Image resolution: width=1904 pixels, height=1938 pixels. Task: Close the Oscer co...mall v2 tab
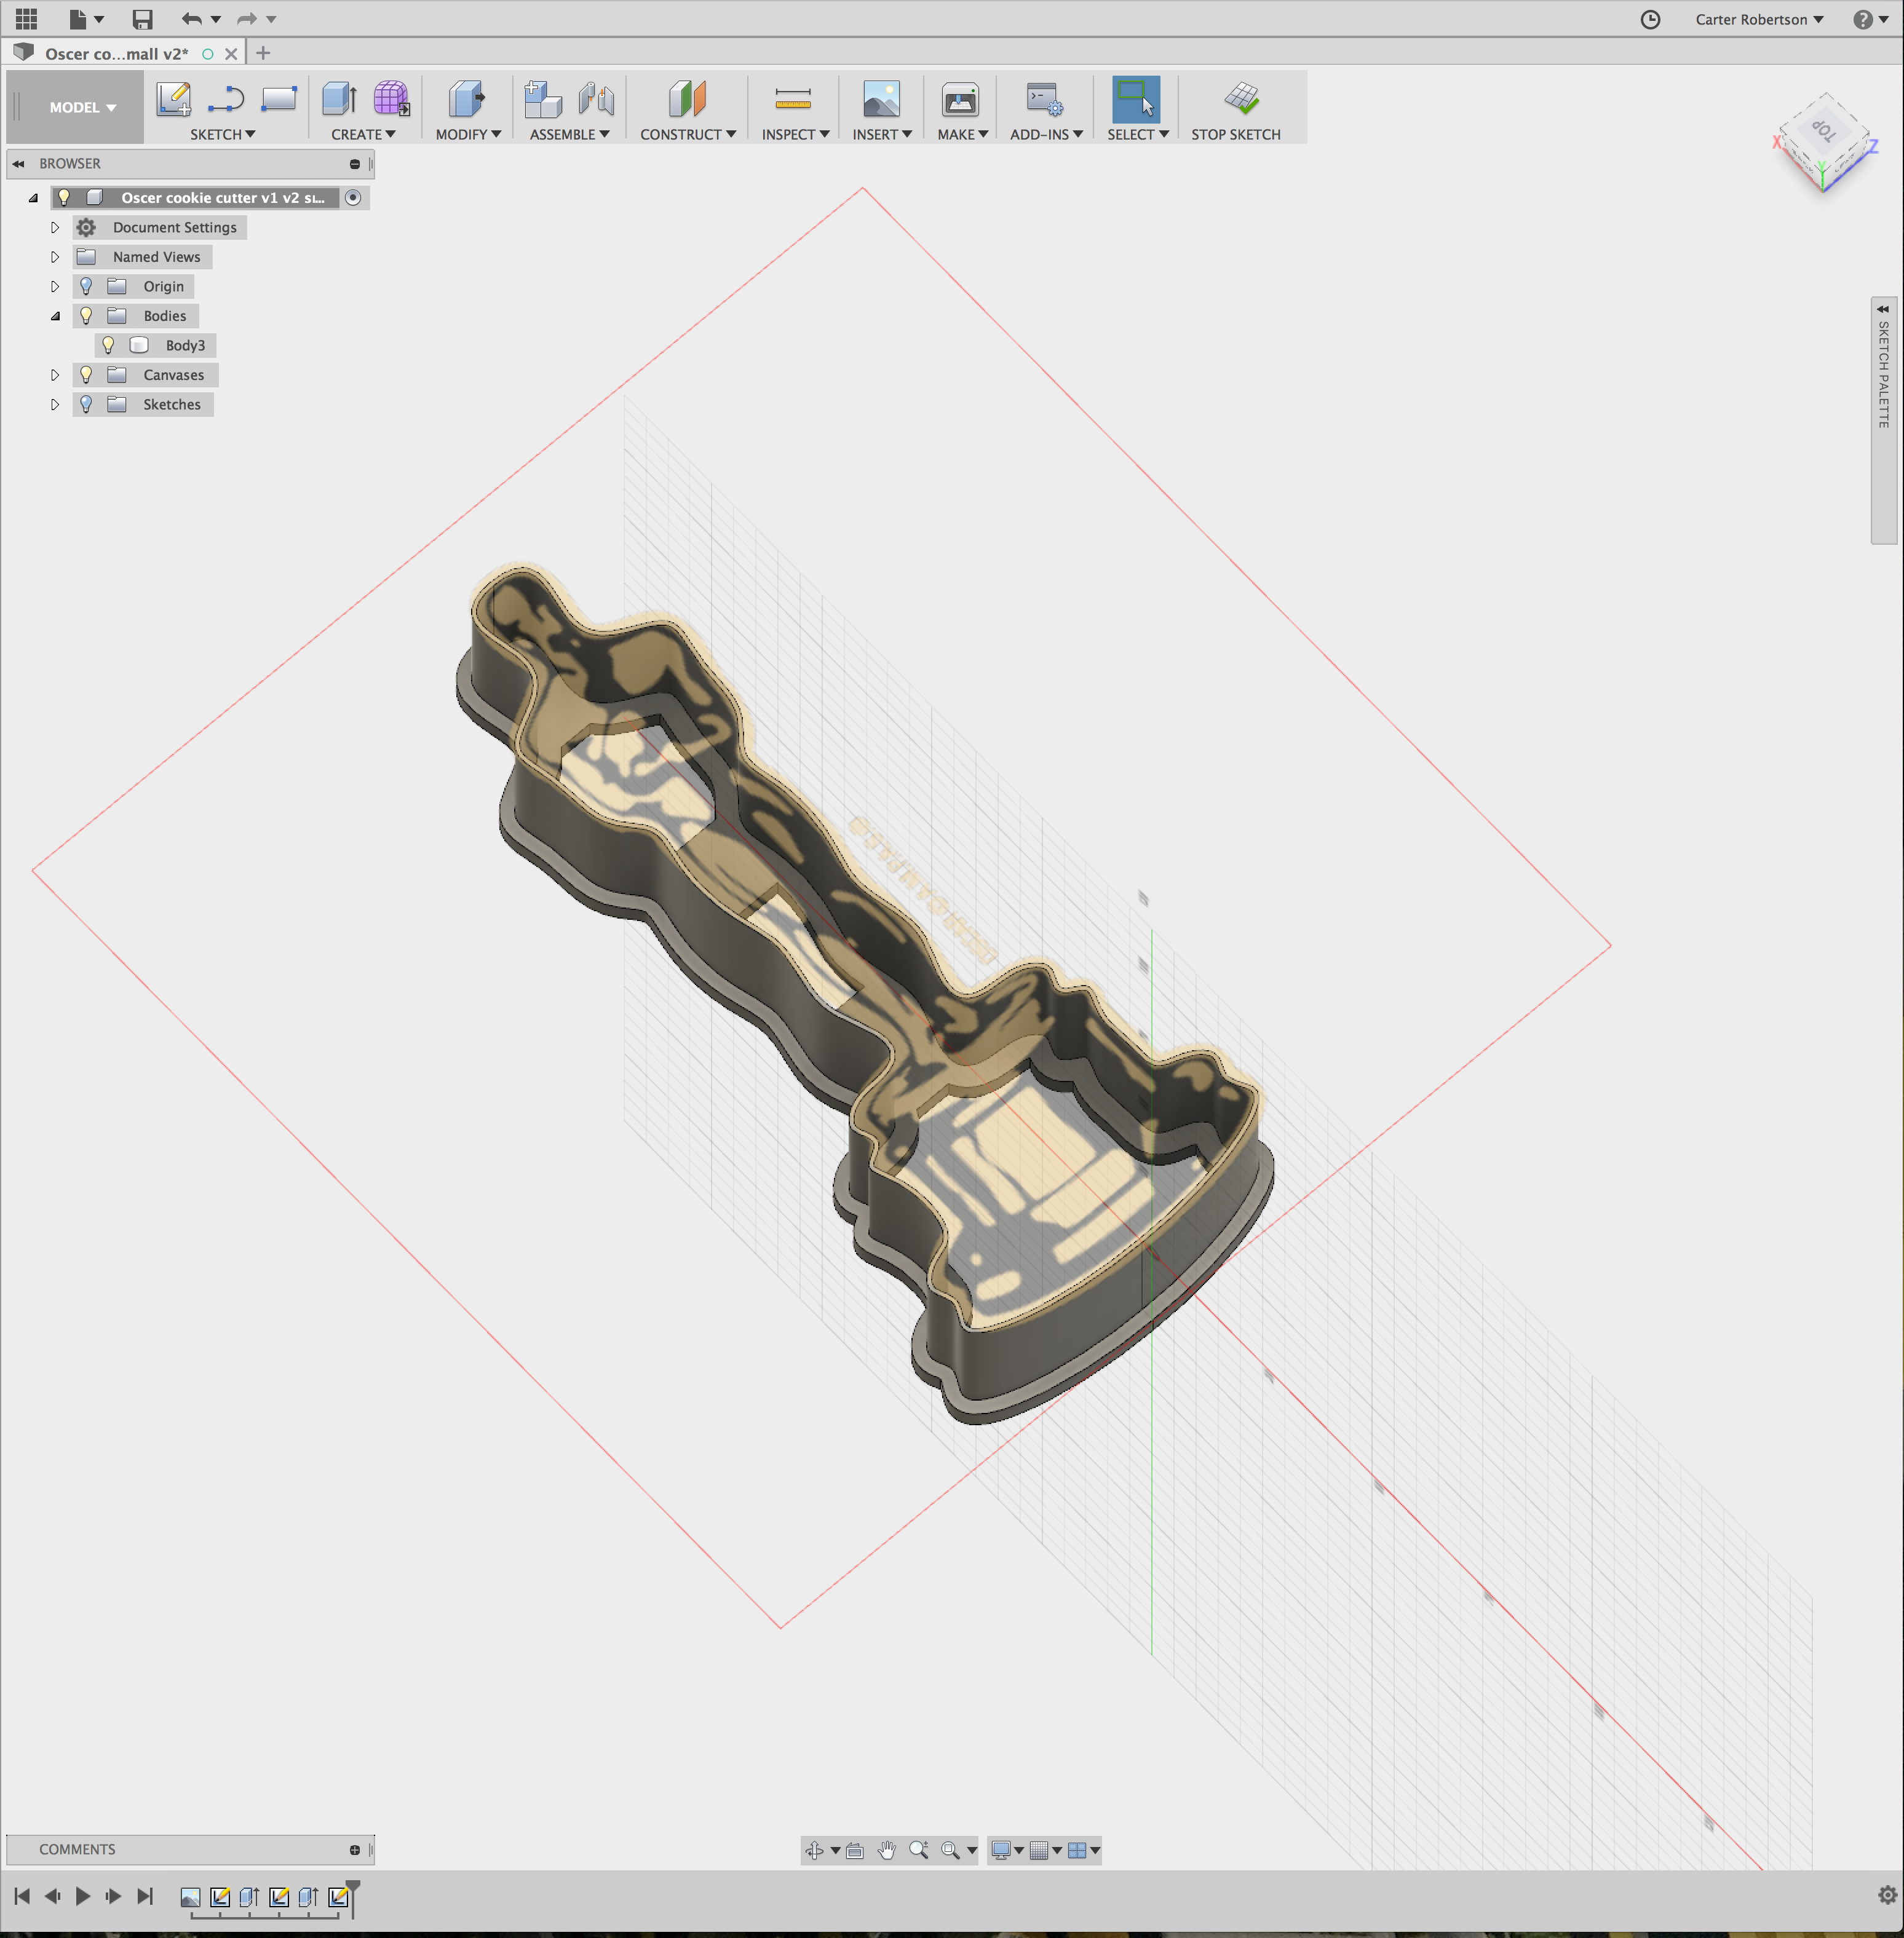[231, 54]
